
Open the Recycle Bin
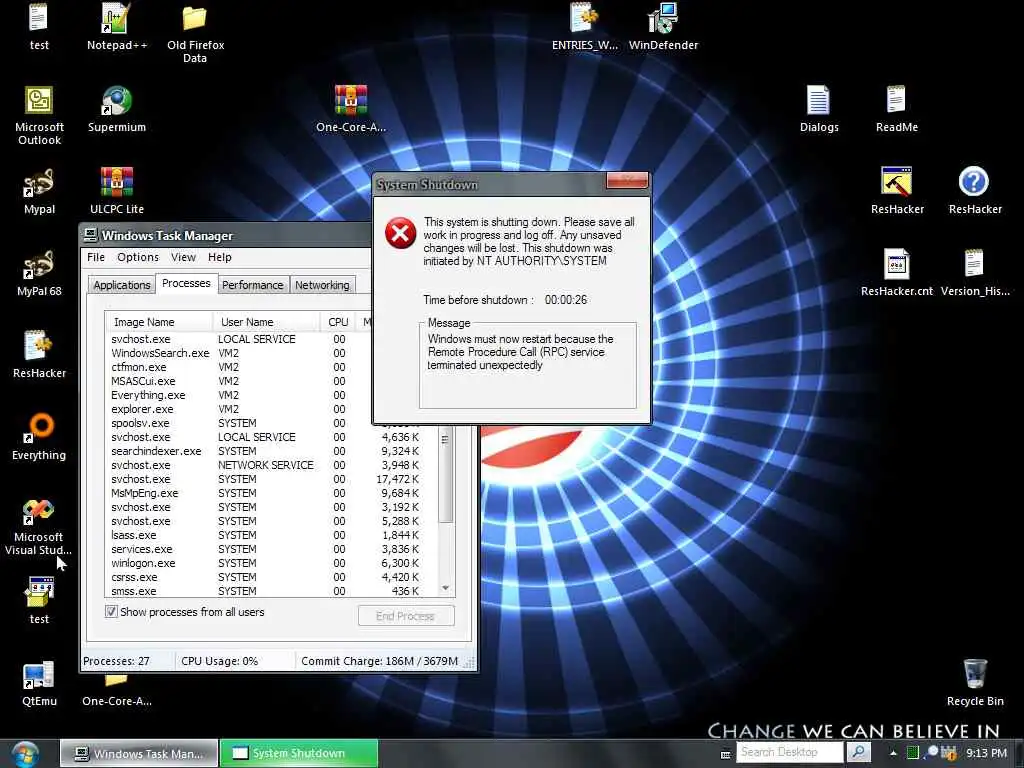974,683
